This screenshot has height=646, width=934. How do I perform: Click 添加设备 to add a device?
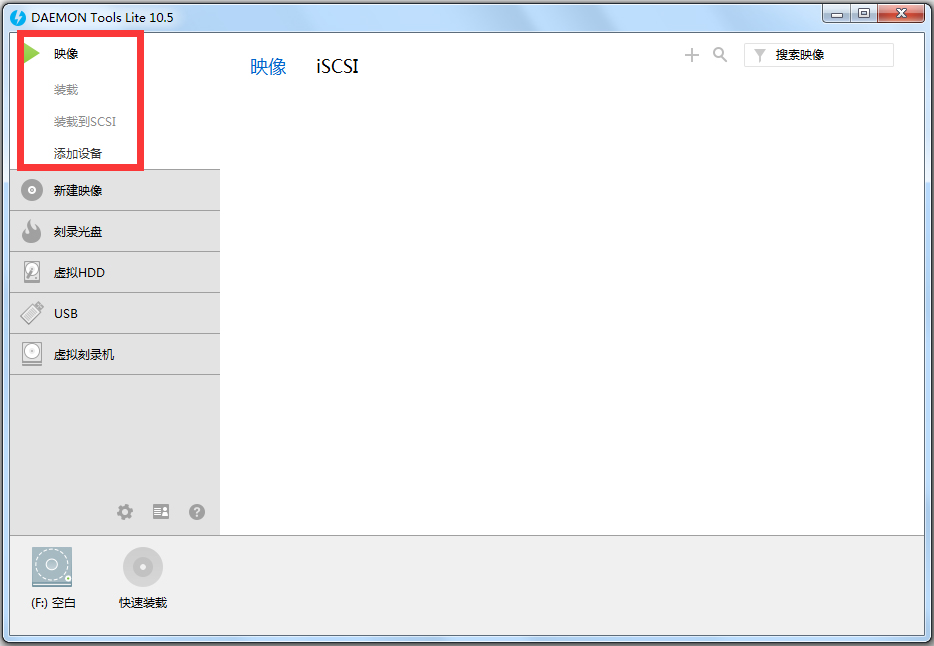pos(78,154)
